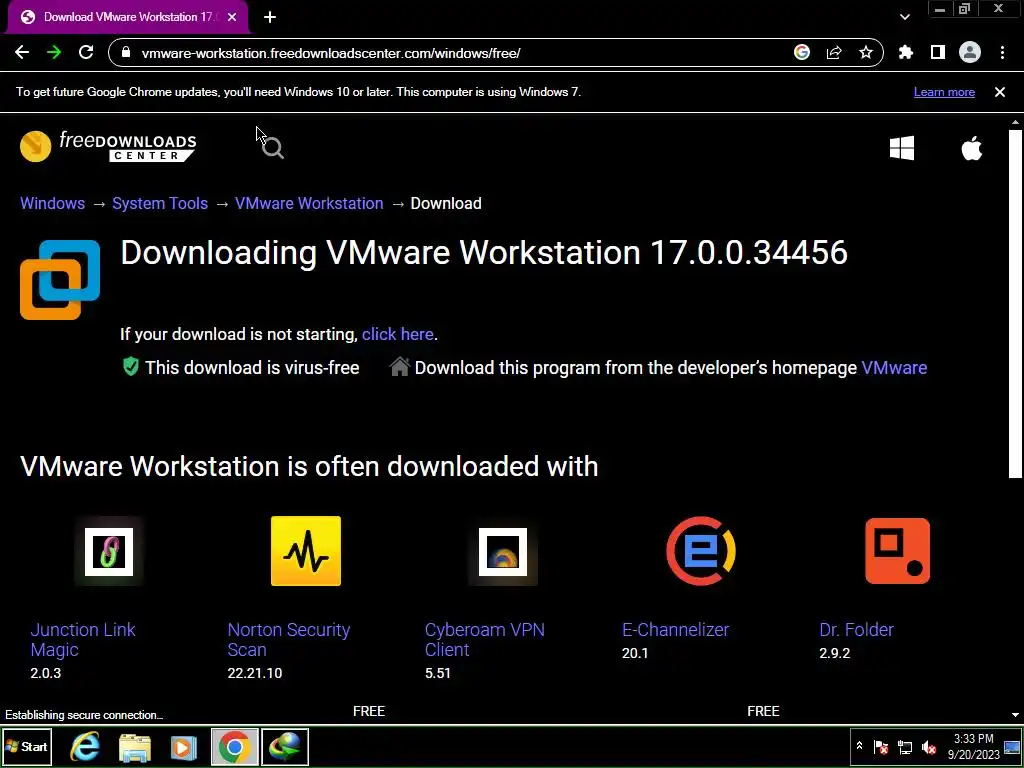Click the E-Channelizer icon
The image size is (1024, 768).
(x=701, y=551)
